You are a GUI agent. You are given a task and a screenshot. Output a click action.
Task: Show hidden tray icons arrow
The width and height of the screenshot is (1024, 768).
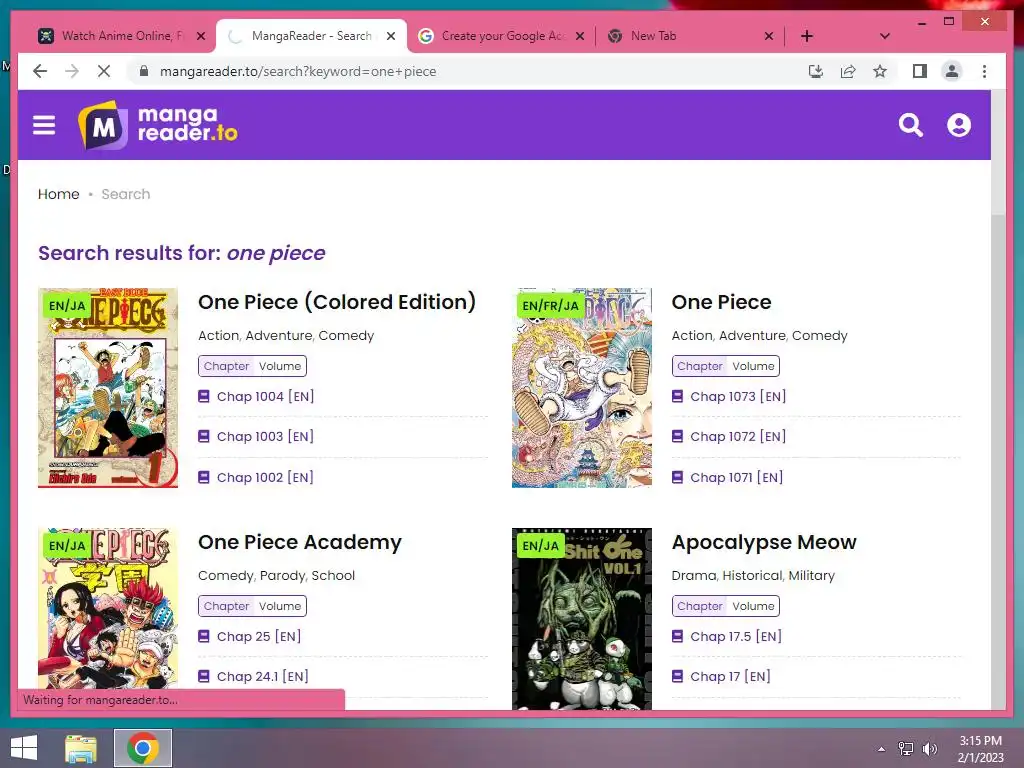(881, 749)
